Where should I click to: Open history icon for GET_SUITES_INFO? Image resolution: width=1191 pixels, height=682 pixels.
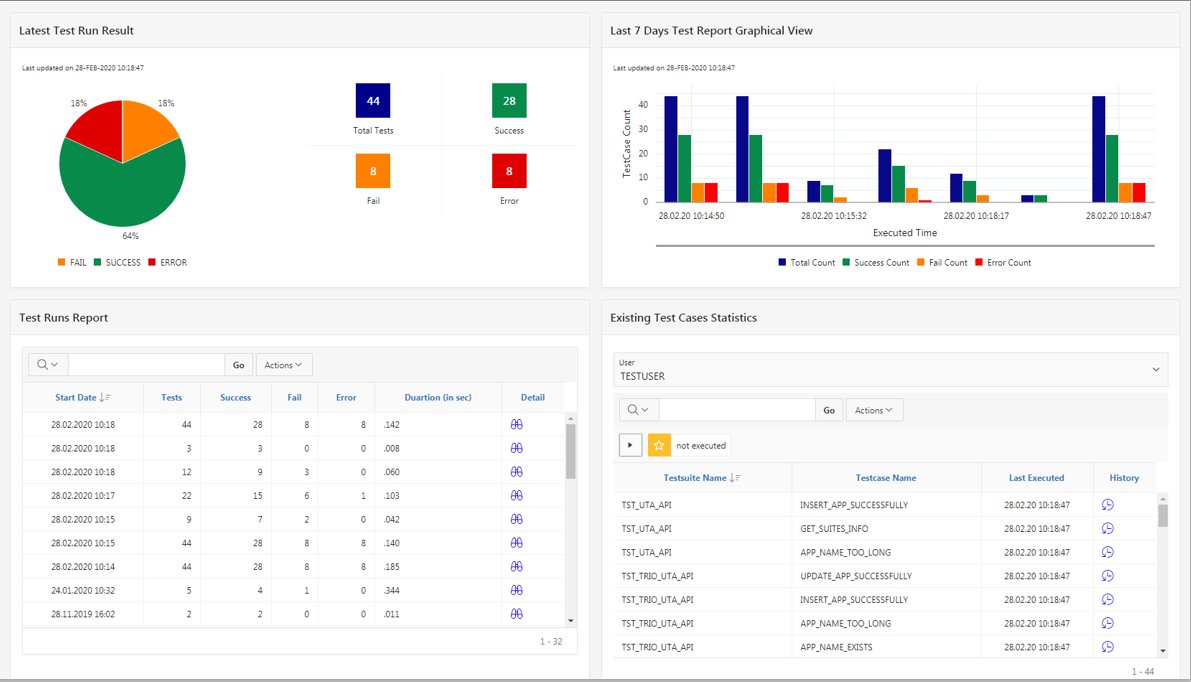1107,528
